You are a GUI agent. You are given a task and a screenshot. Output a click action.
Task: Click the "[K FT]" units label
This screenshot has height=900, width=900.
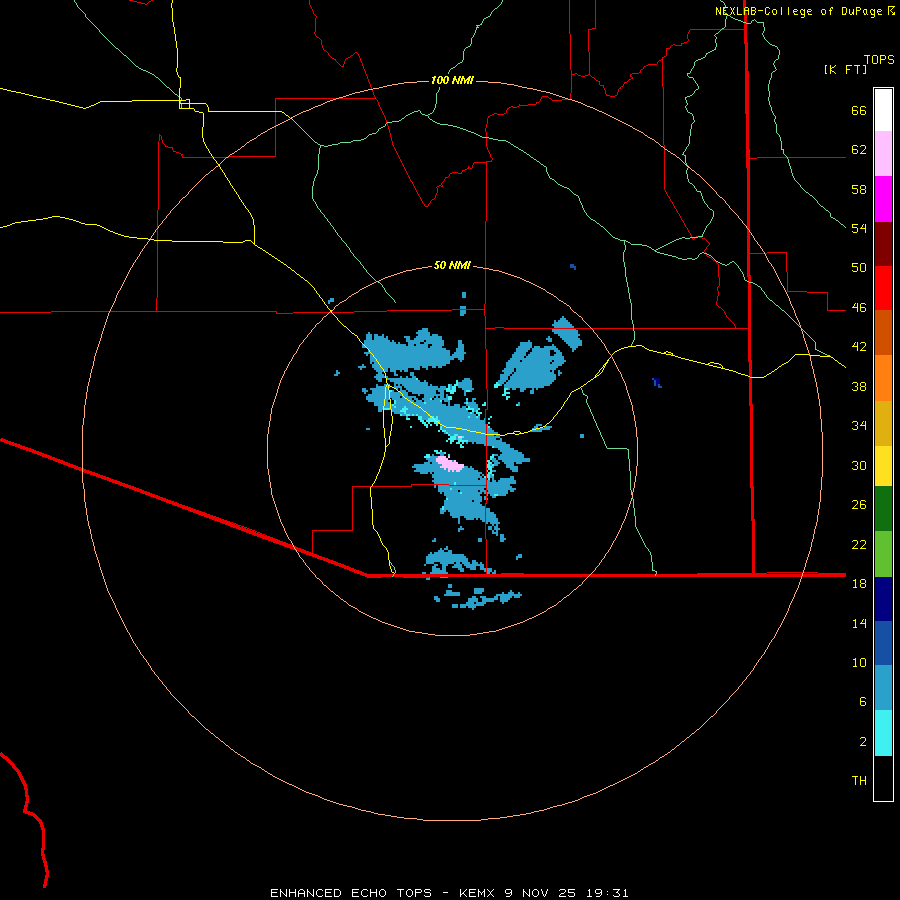(845, 69)
